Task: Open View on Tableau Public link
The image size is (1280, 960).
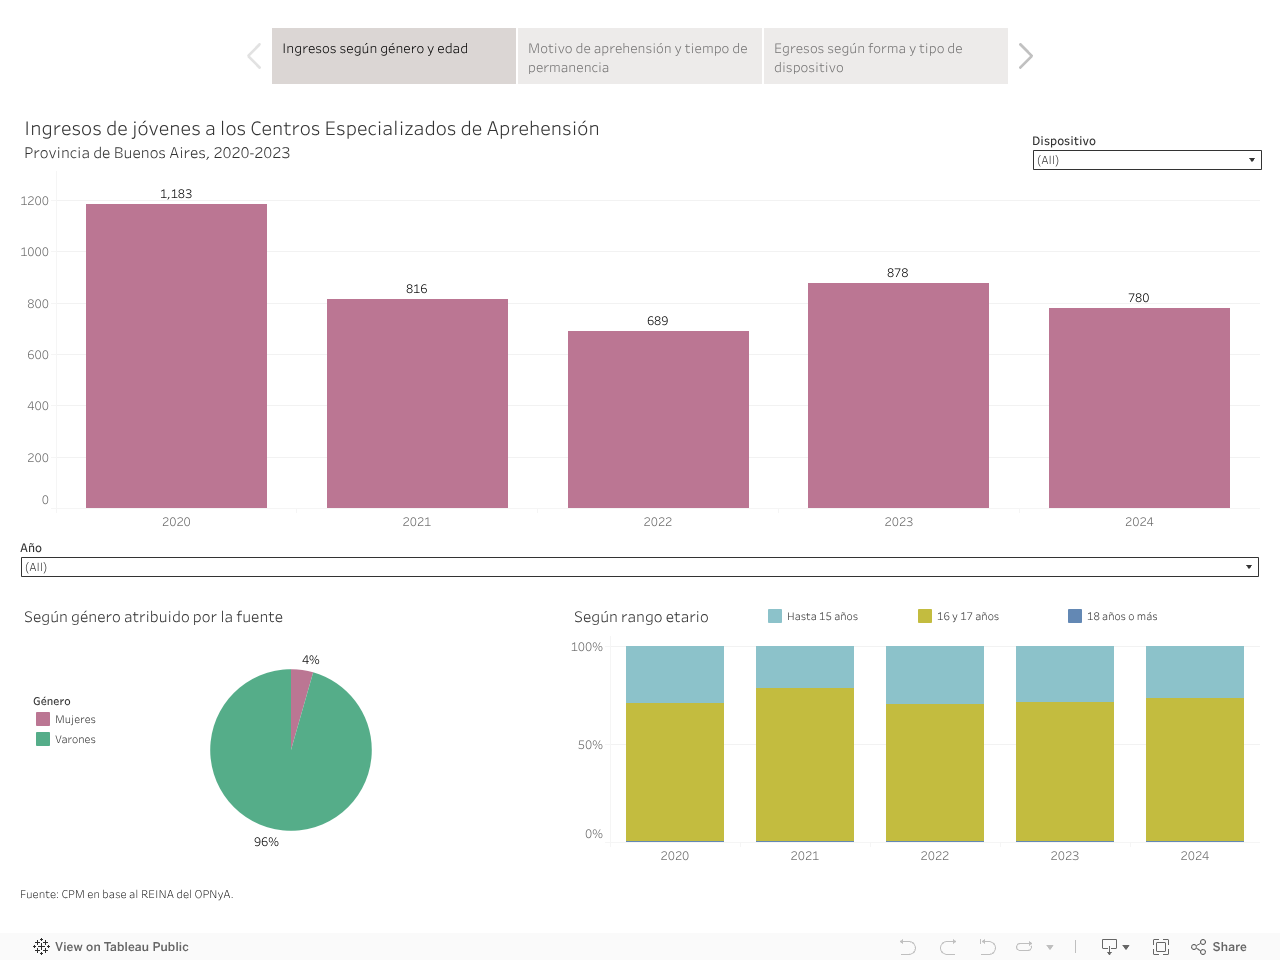Action: (x=111, y=947)
